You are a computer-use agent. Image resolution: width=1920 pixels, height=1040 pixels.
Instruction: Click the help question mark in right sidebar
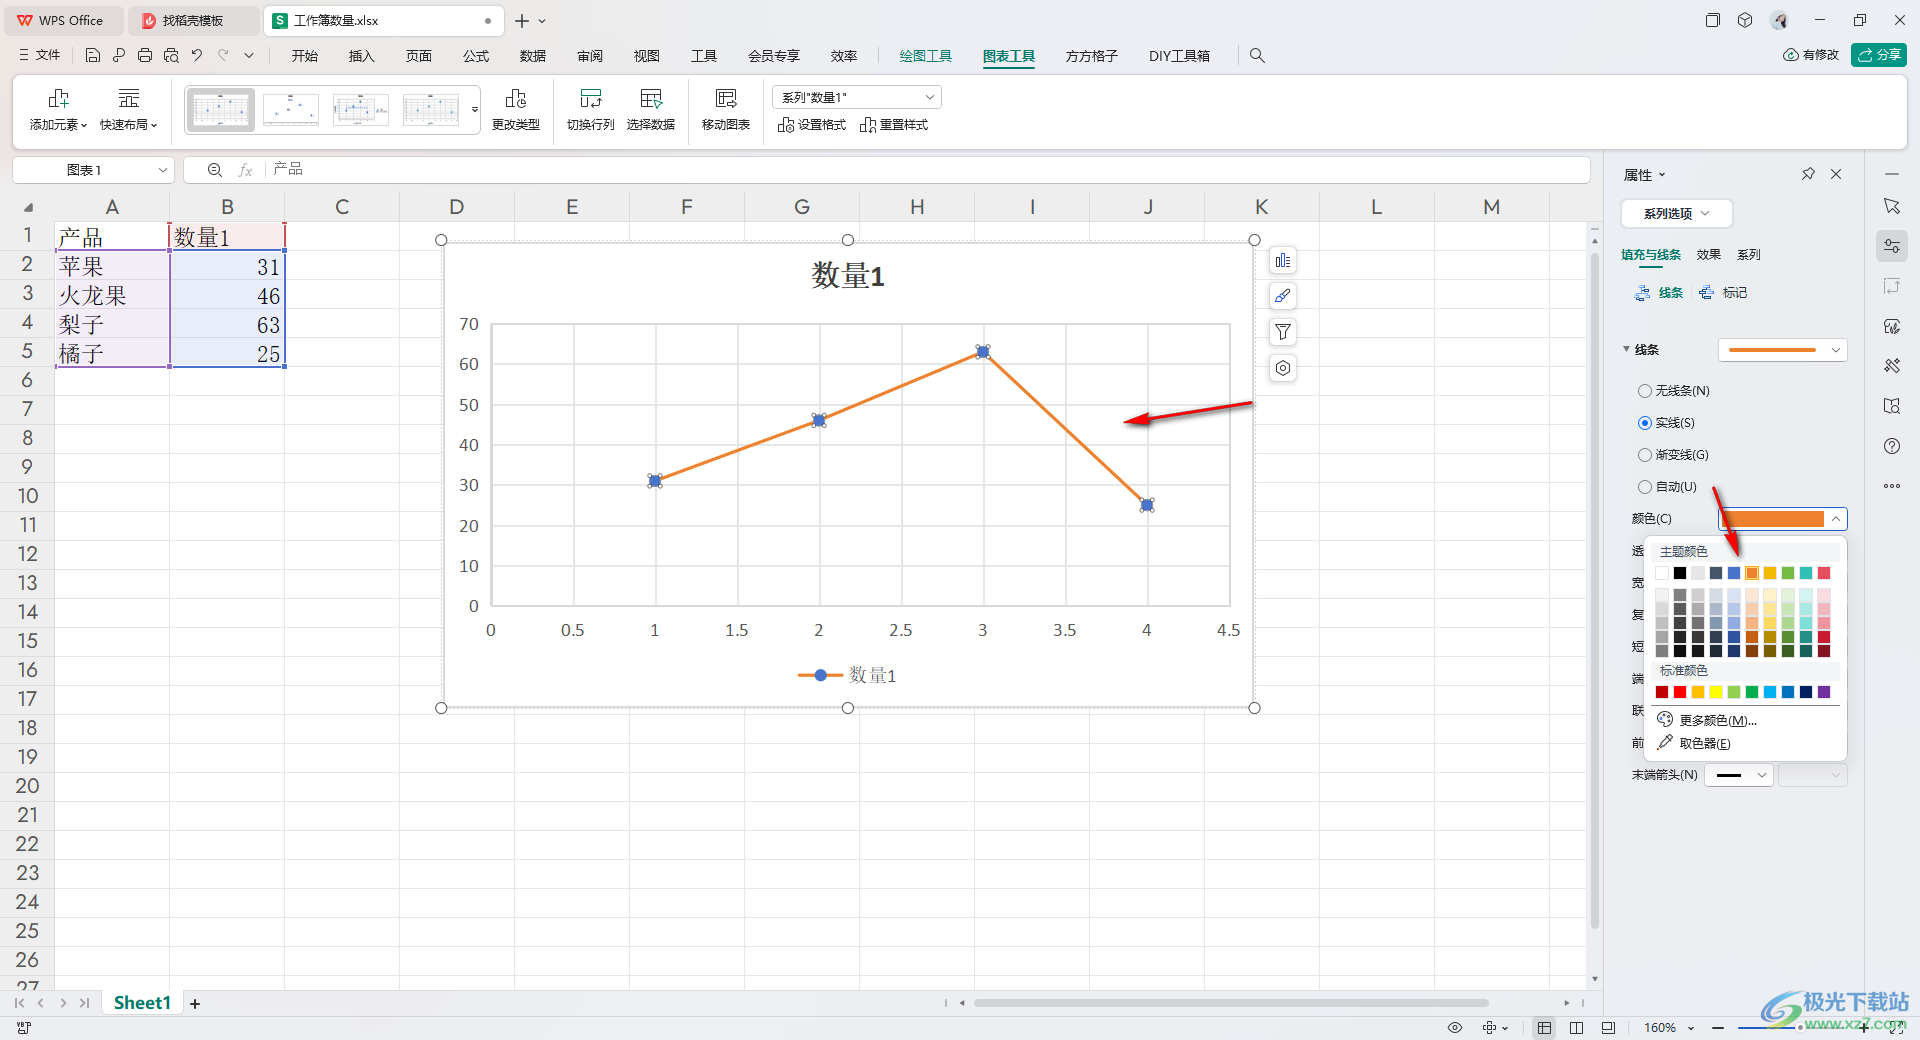click(x=1892, y=446)
